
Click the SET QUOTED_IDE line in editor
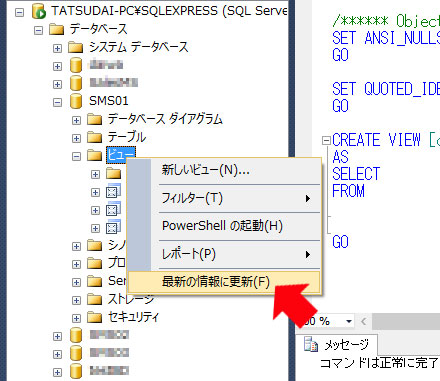(386, 89)
